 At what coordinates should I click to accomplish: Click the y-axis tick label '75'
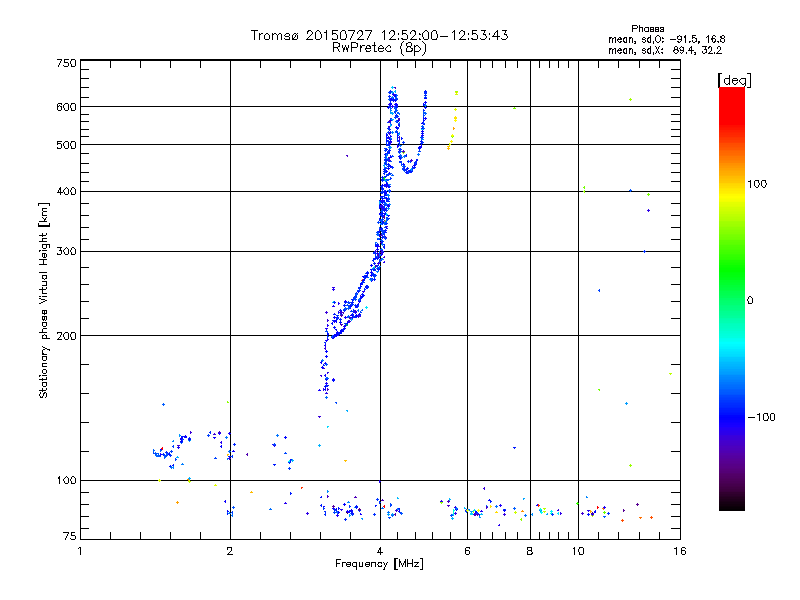[x=70, y=536]
